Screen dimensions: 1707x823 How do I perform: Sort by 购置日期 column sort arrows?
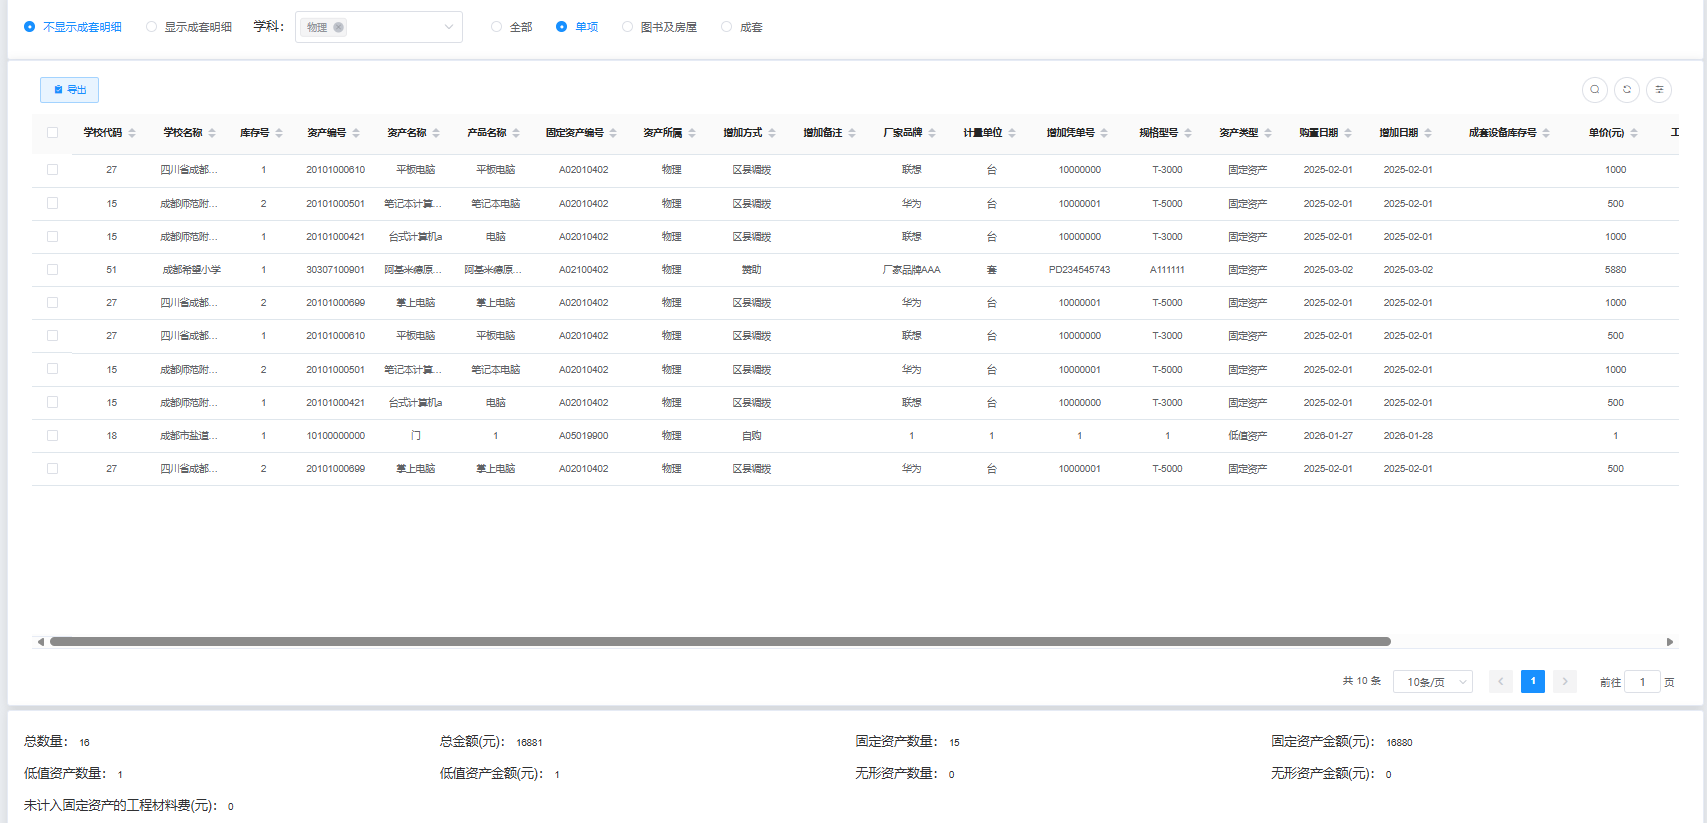point(1348,133)
